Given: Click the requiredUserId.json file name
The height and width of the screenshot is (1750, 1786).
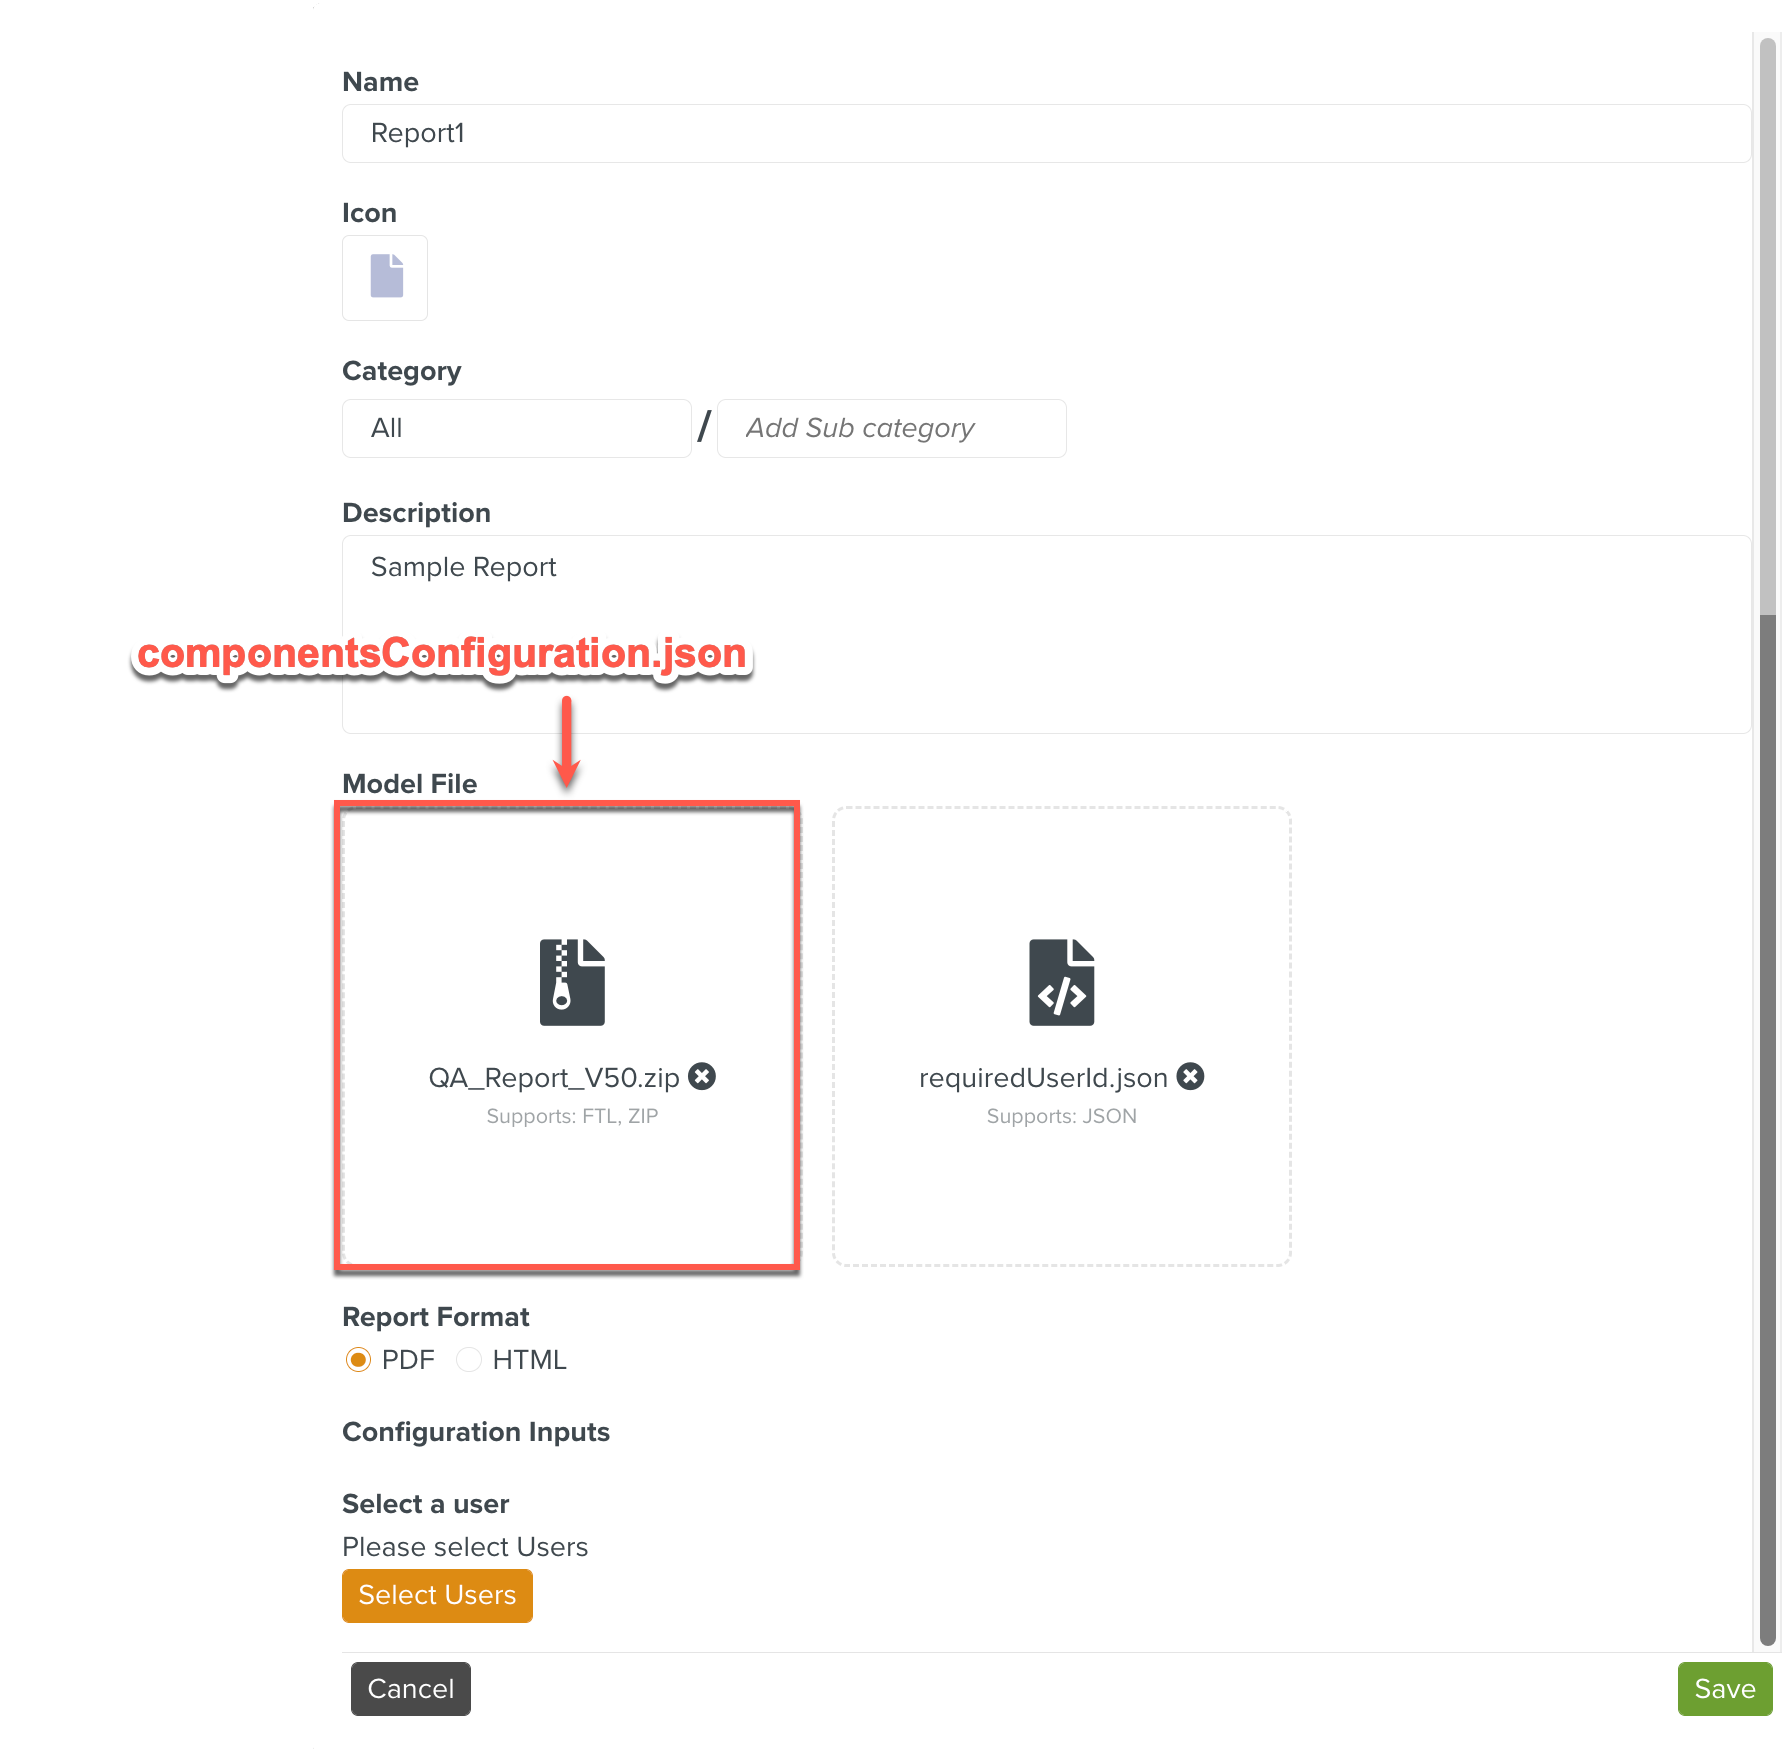Looking at the screenshot, I should click(x=1043, y=1077).
